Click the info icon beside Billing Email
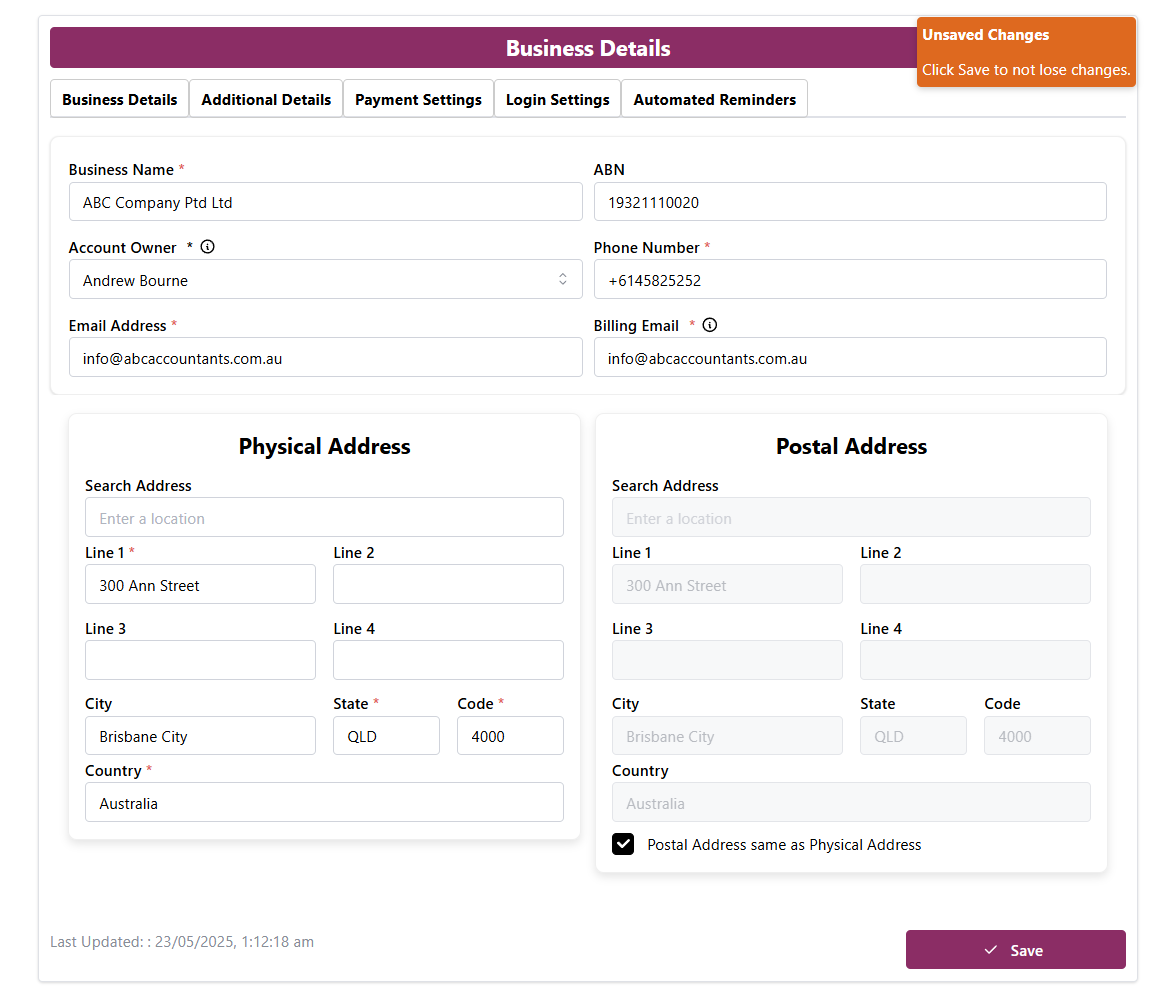Viewport: 1166px width, 1006px height. point(710,325)
